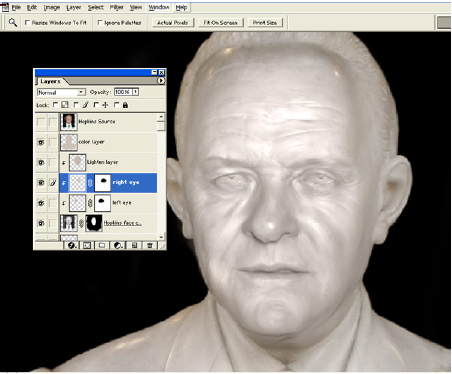Hide the left eye layer
This screenshot has height=374, width=452.
pyautogui.click(x=41, y=203)
